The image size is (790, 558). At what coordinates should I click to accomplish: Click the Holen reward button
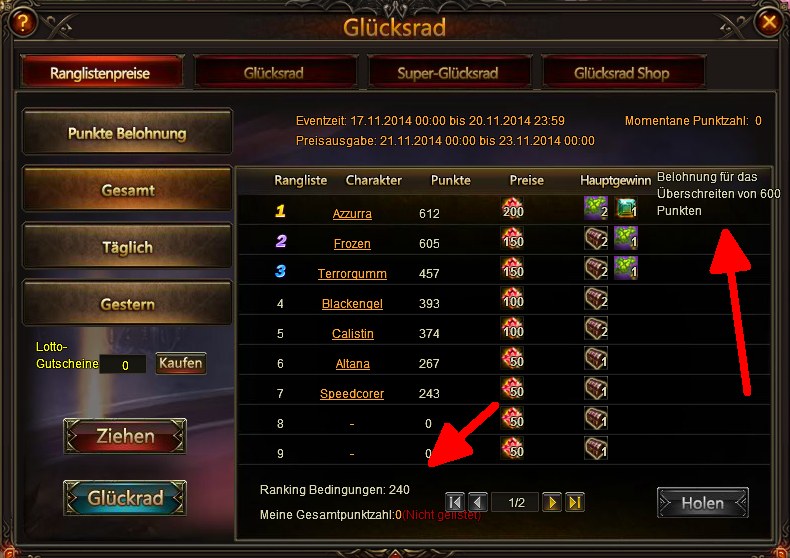pyautogui.click(x=702, y=503)
